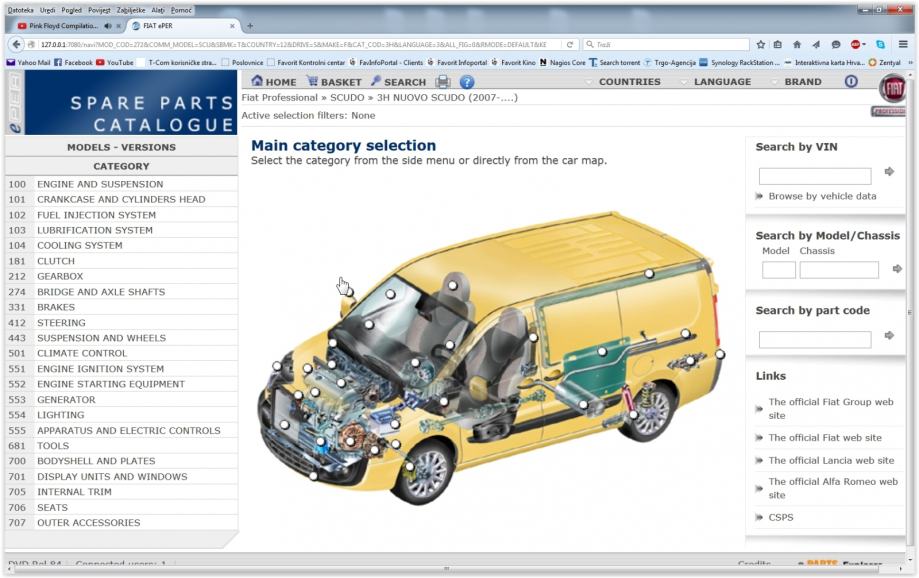Open YouTube bookmark

[x=115, y=62]
